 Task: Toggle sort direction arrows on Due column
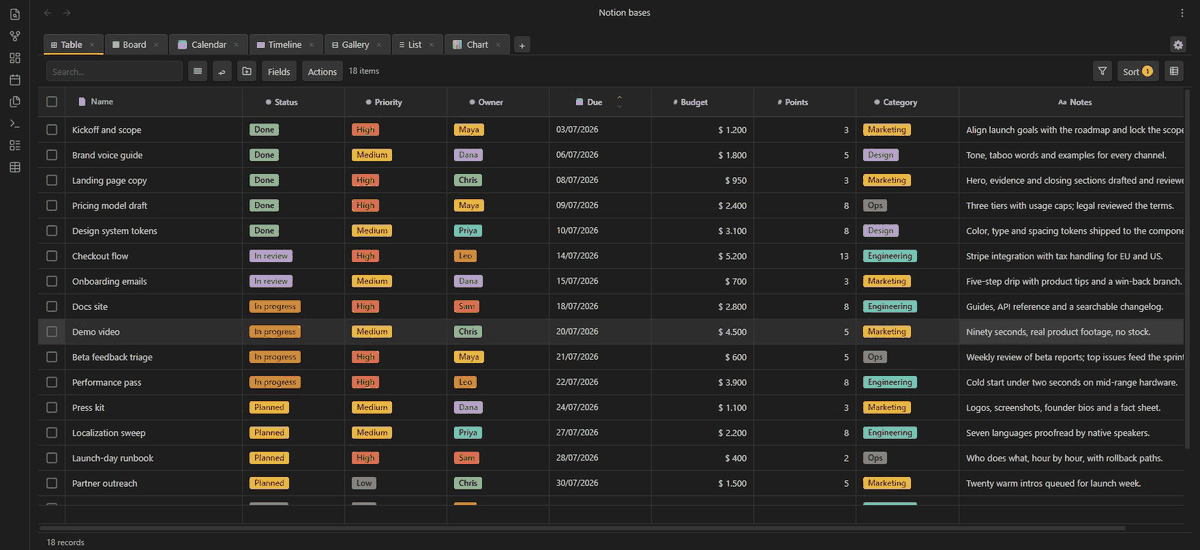[619, 102]
